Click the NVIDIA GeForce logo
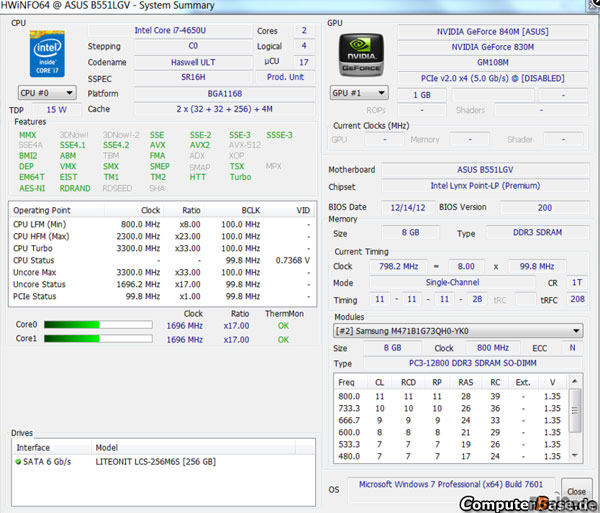 [x=361, y=54]
